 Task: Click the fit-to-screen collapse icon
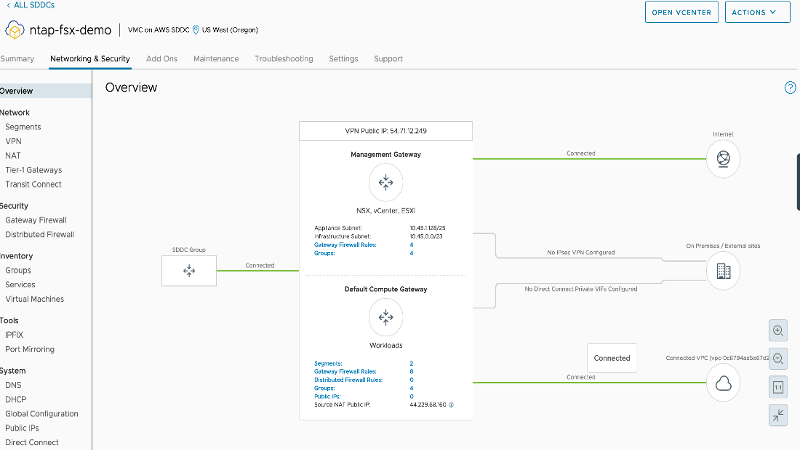coord(779,415)
